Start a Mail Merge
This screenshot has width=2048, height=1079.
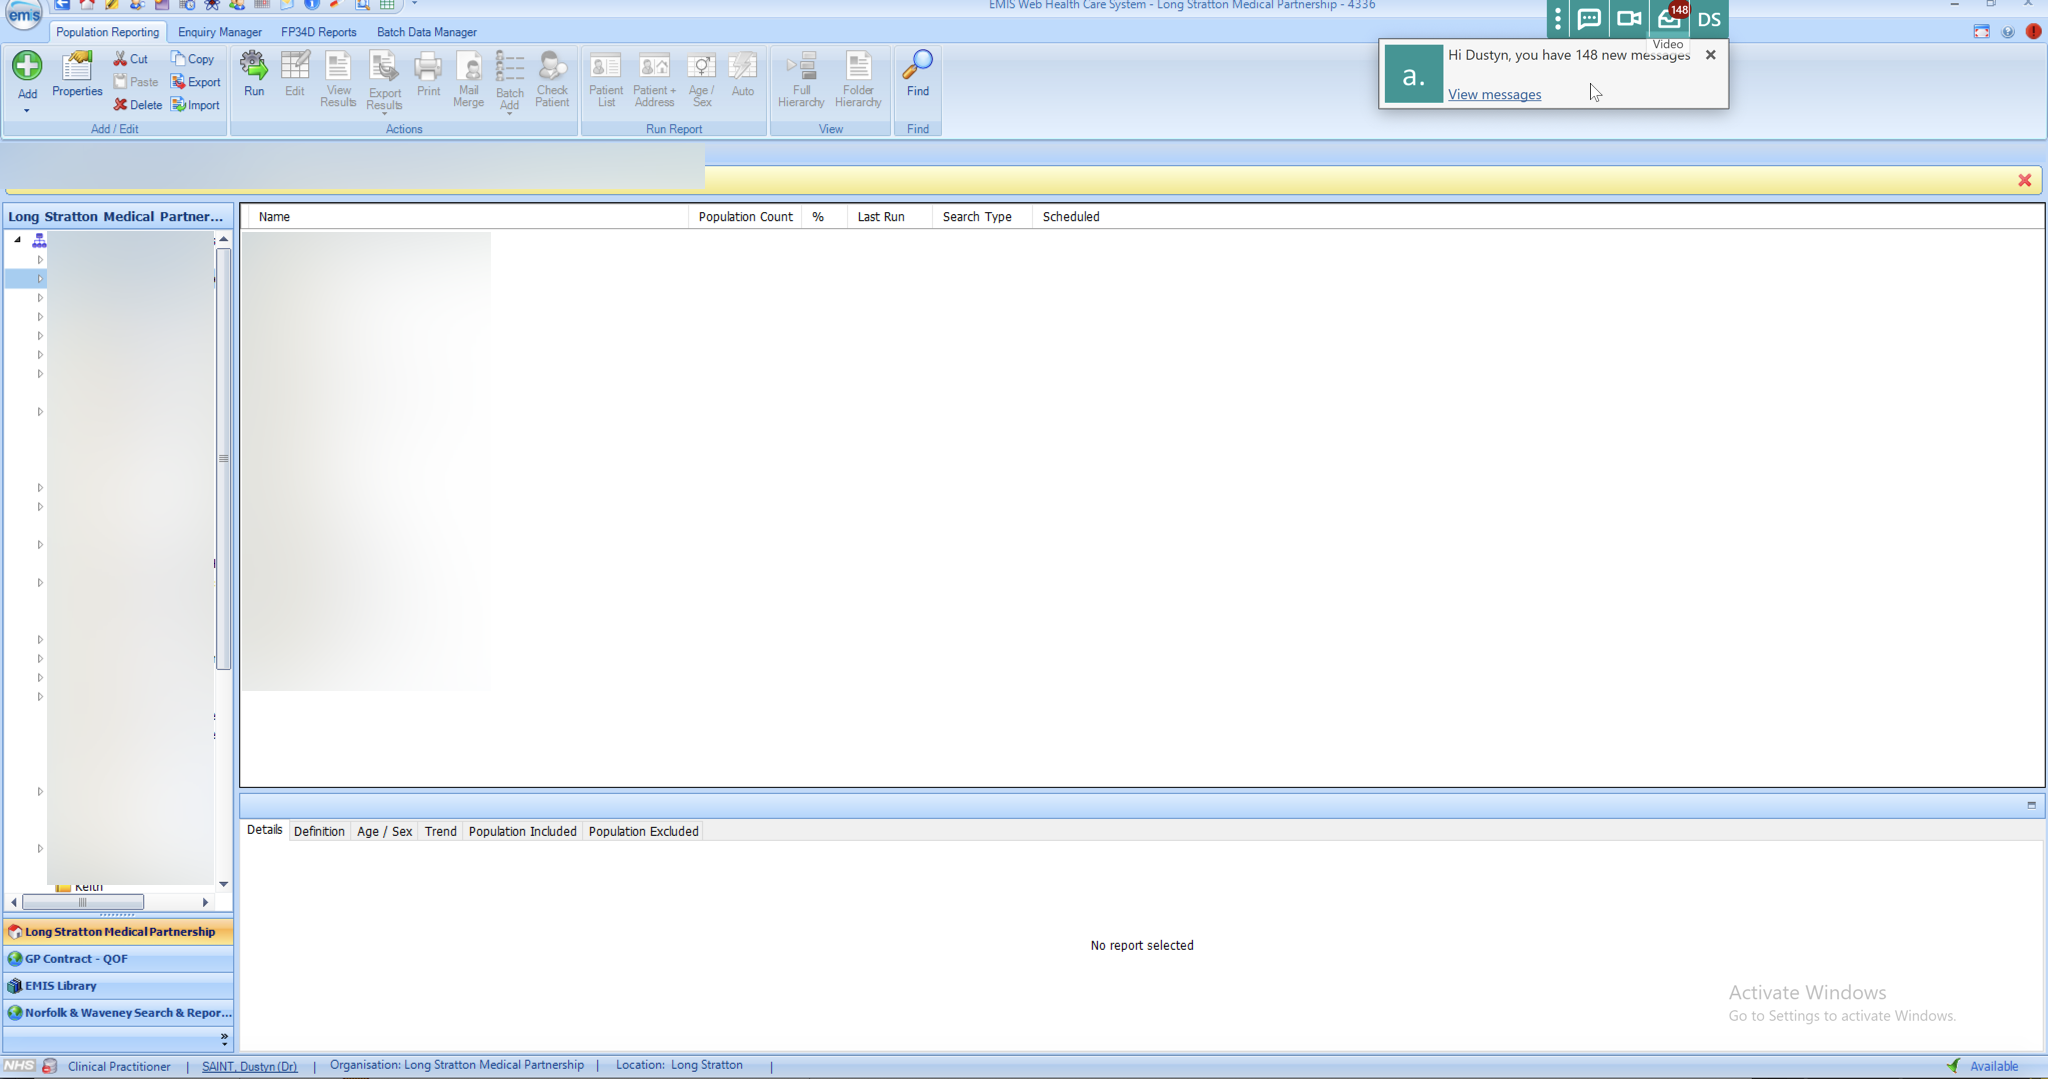tap(468, 80)
